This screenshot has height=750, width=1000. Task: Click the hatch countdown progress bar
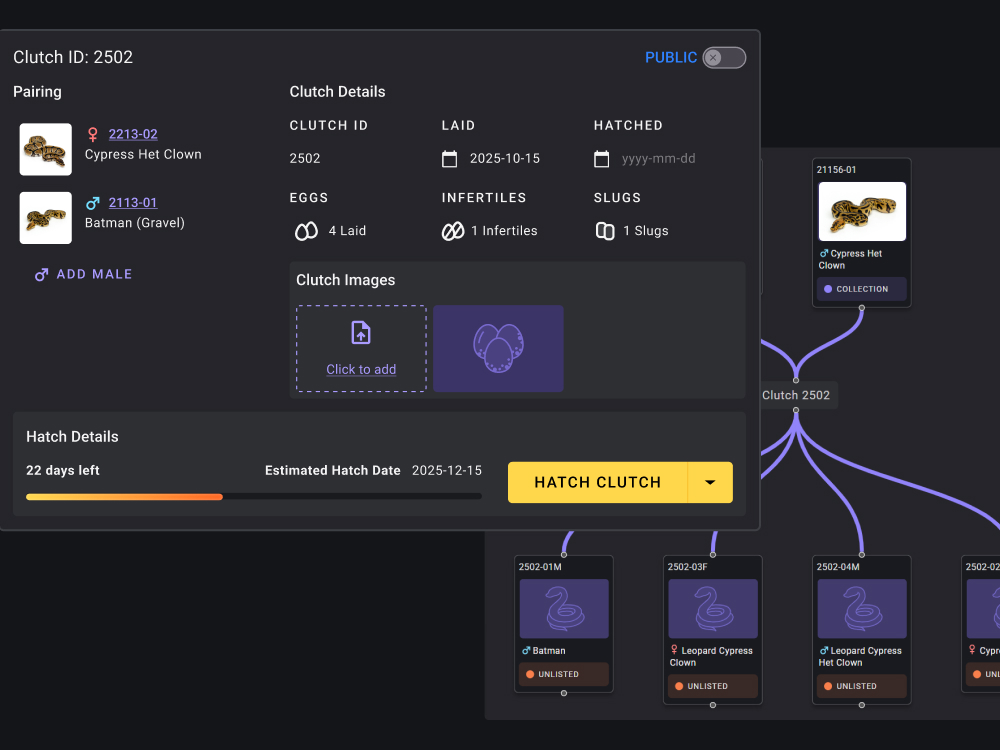pyautogui.click(x=253, y=496)
